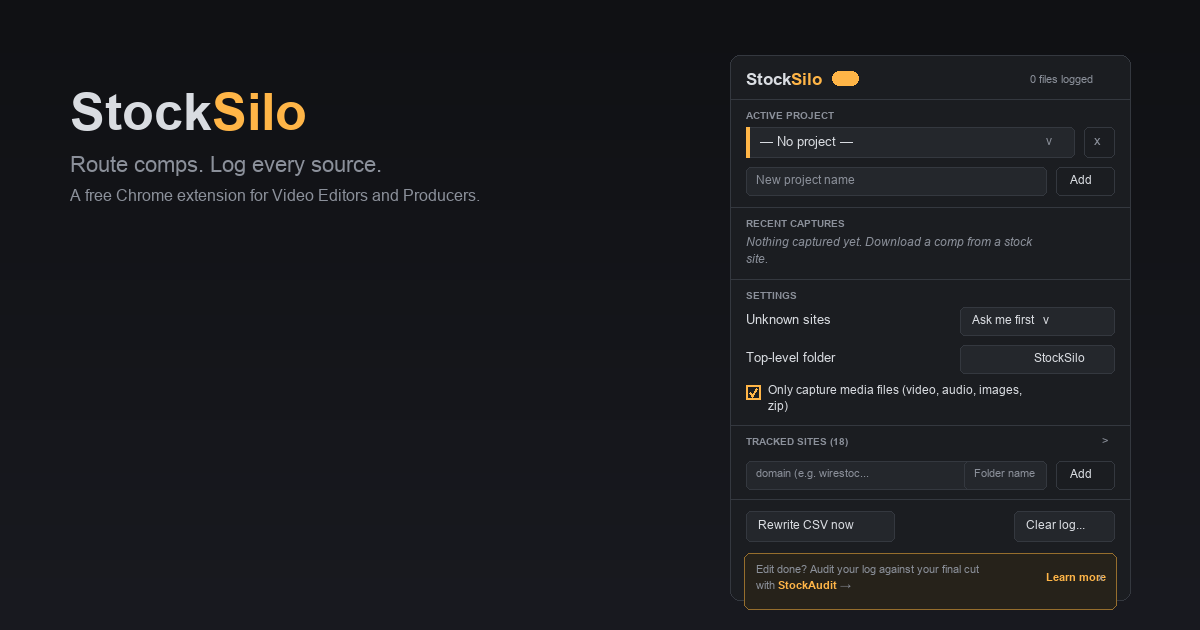Add new project with Add button
1200x630 pixels.
click(1085, 181)
